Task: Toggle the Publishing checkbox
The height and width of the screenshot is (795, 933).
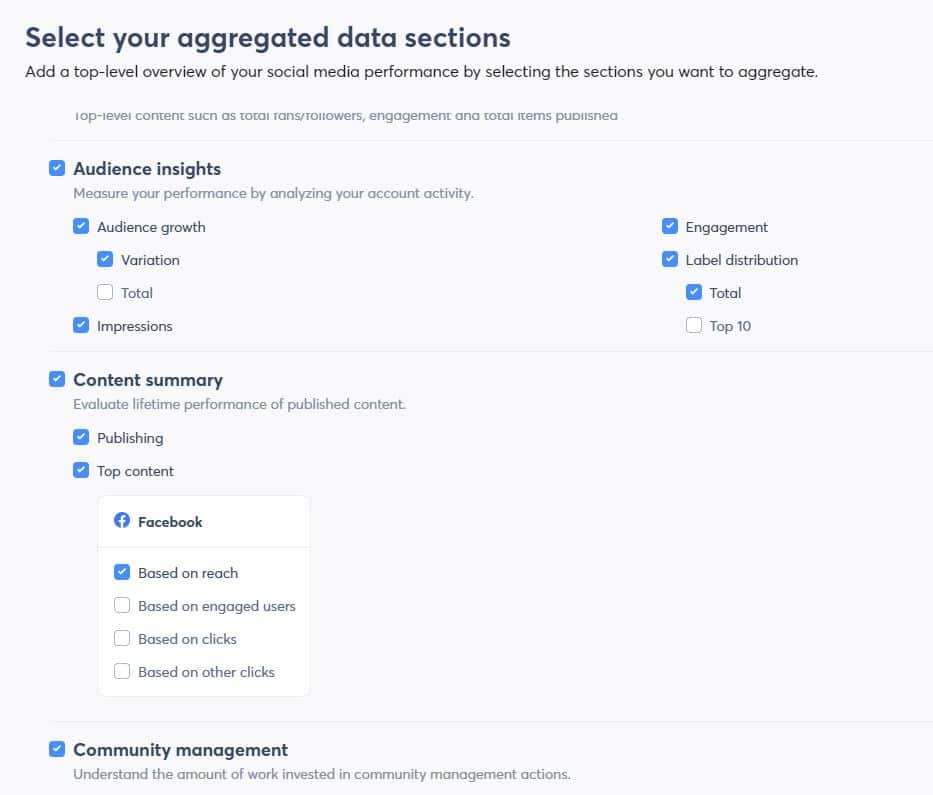Action: 81,437
